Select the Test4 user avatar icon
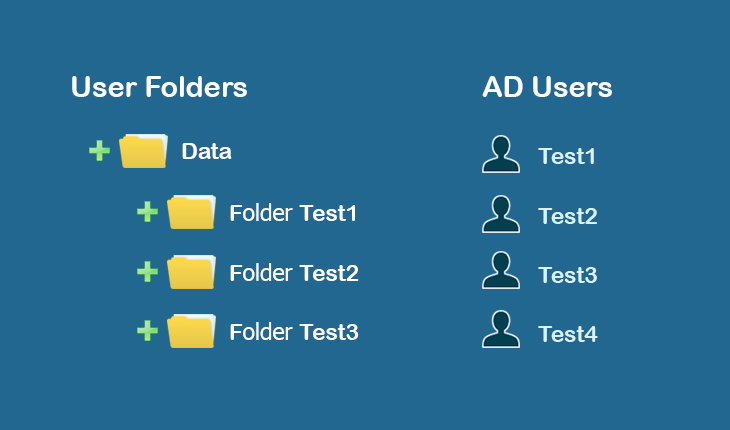Screen dimensions: 730x430 click(x=501, y=329)
